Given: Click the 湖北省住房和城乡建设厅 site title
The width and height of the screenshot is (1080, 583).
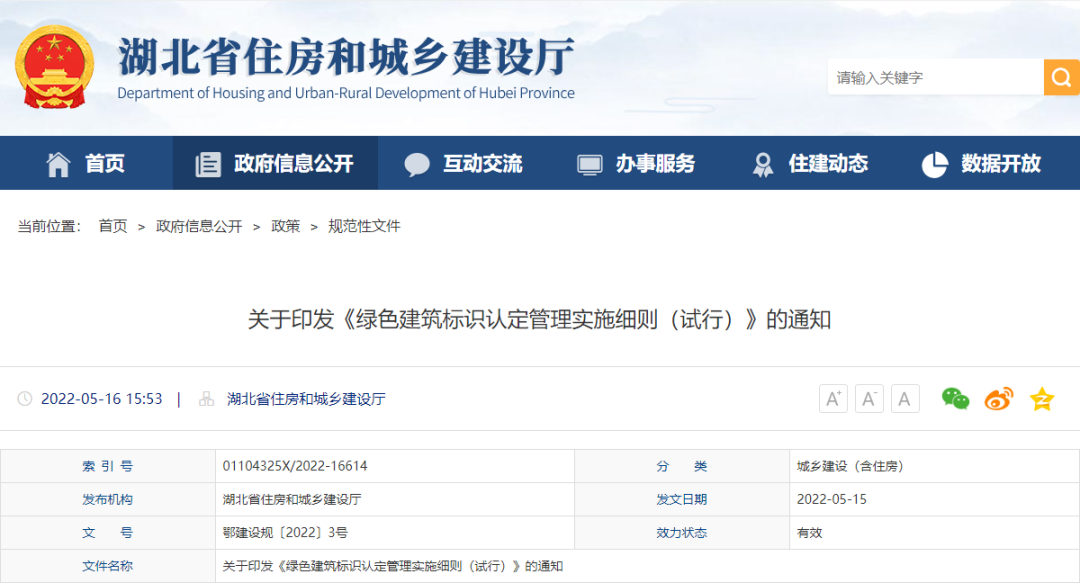Looking at the screenshot, I should pyautogui.click(x=346, y=58).
